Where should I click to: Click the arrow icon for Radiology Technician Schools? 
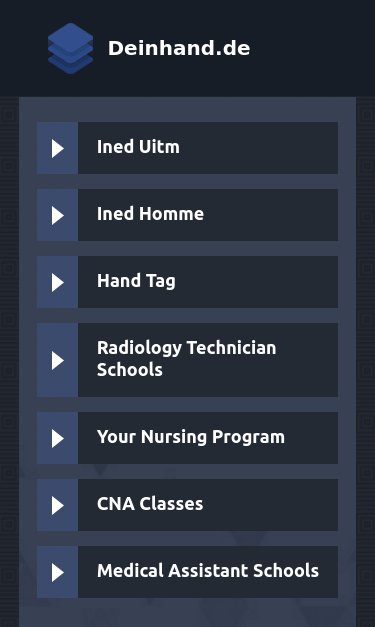[x=58, y=360]
